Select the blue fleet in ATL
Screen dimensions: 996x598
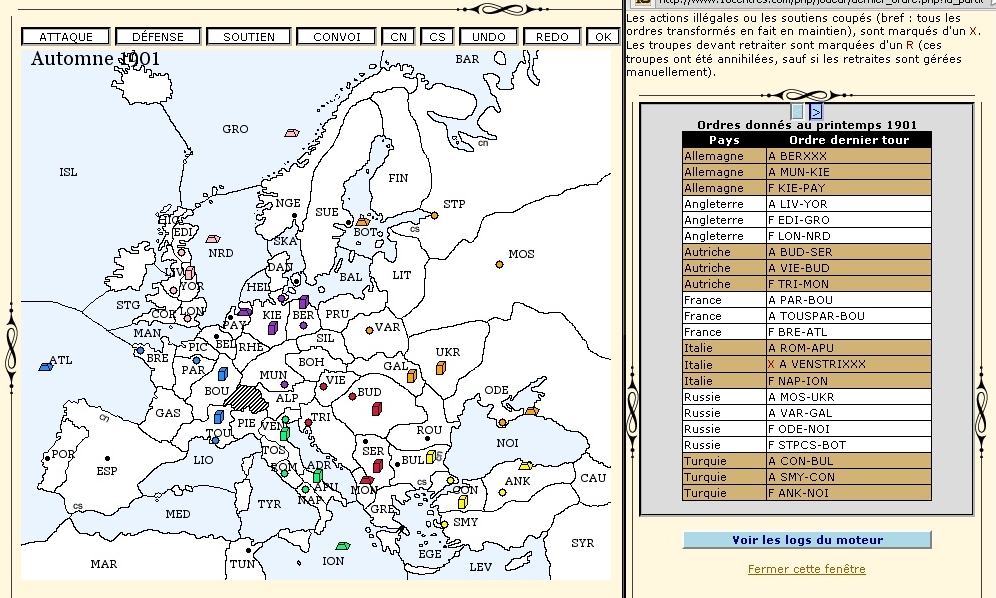point(46,367)
